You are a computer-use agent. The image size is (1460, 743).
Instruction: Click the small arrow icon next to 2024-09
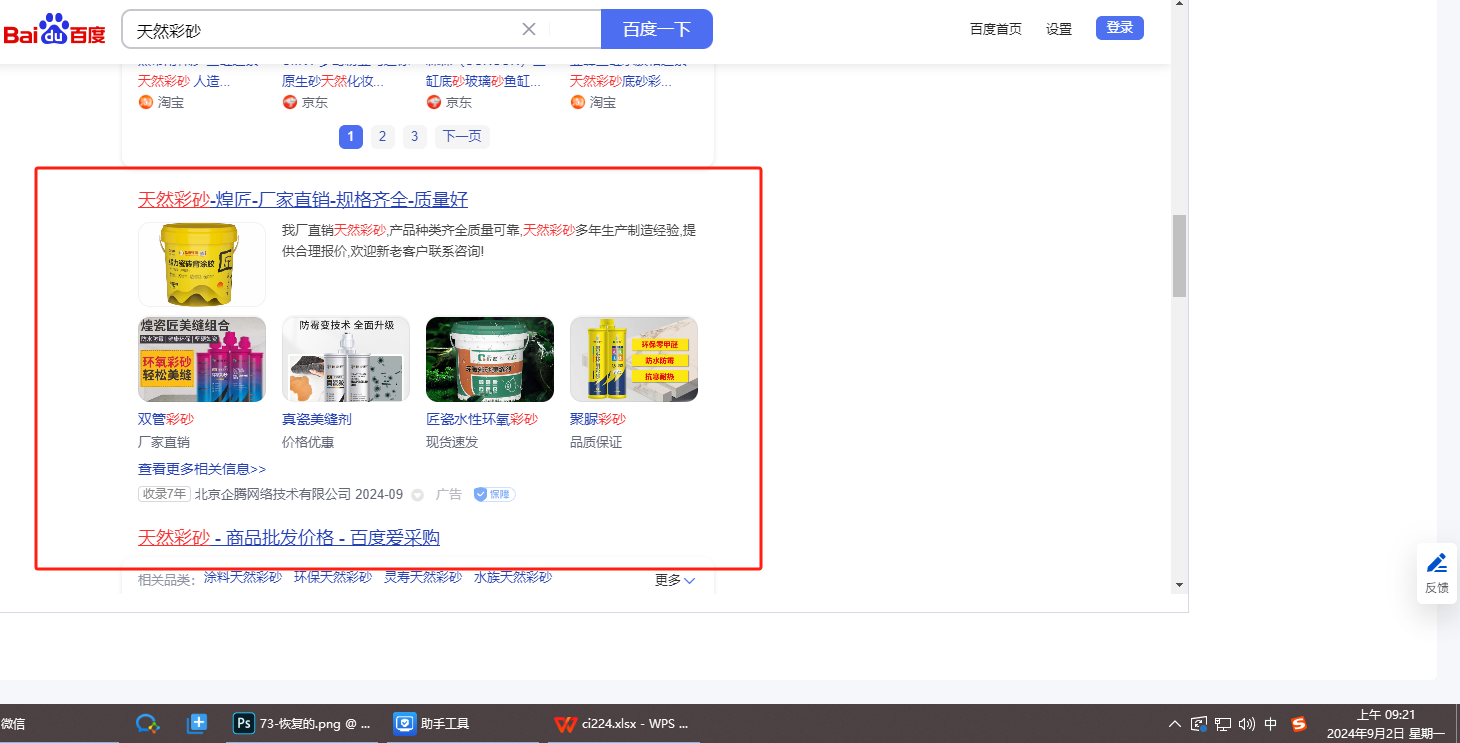tap(418, 494)
